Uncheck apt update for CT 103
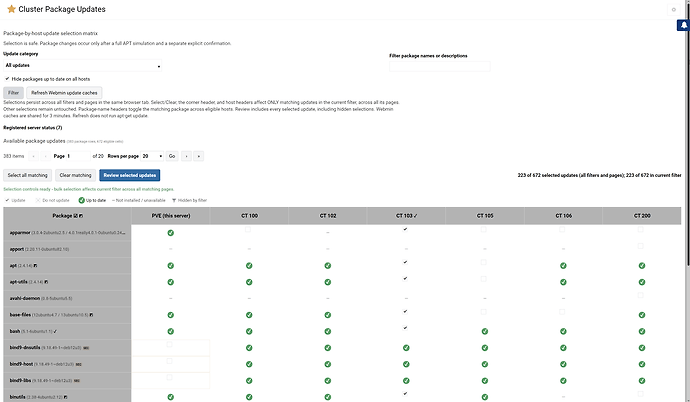Screen dimensions: 690x402 pos(405,263)
